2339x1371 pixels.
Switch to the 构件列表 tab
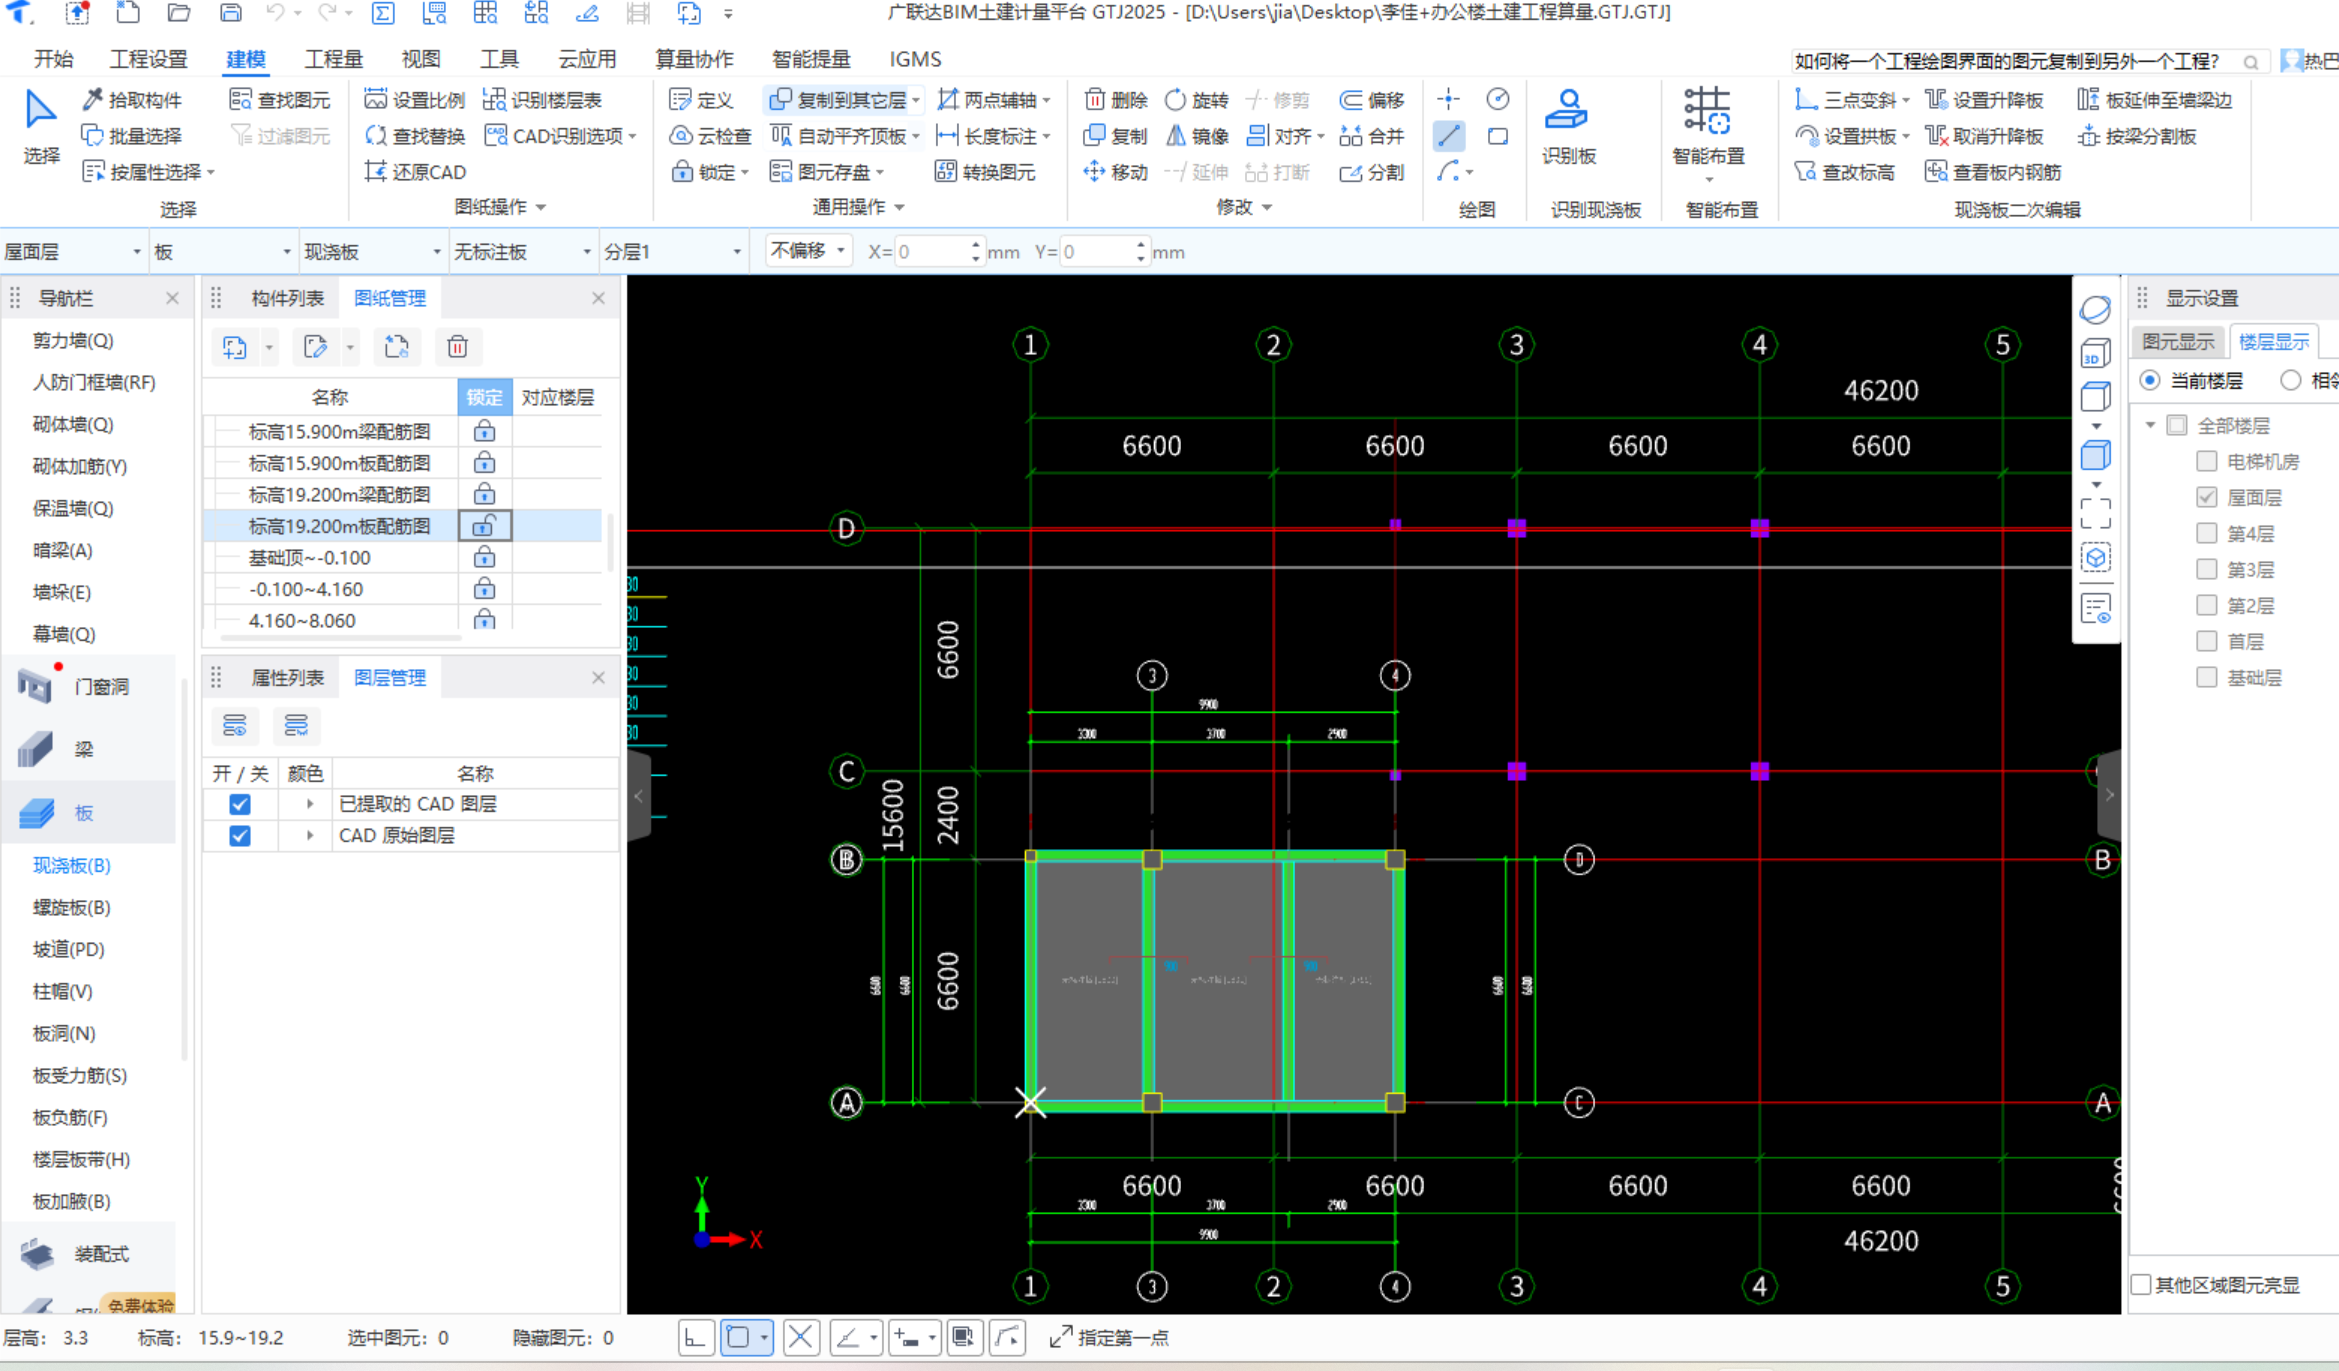click(x=288, y=298)
